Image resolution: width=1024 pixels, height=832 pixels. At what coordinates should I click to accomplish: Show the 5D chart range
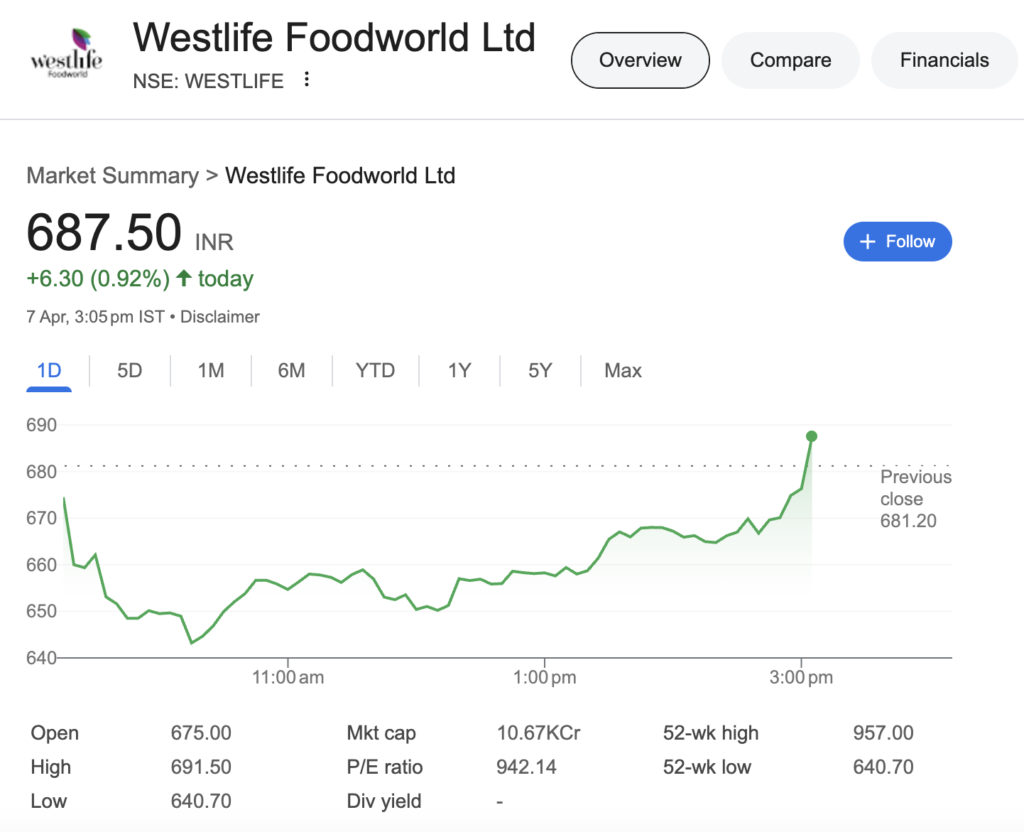pos(129,371)
